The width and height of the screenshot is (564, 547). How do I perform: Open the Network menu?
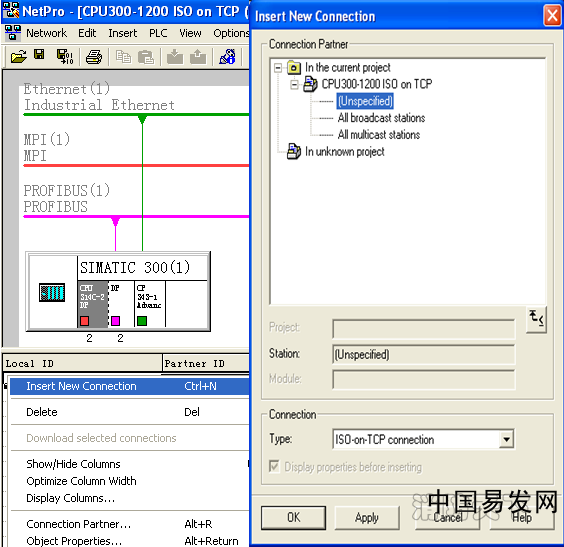(46, 33)
